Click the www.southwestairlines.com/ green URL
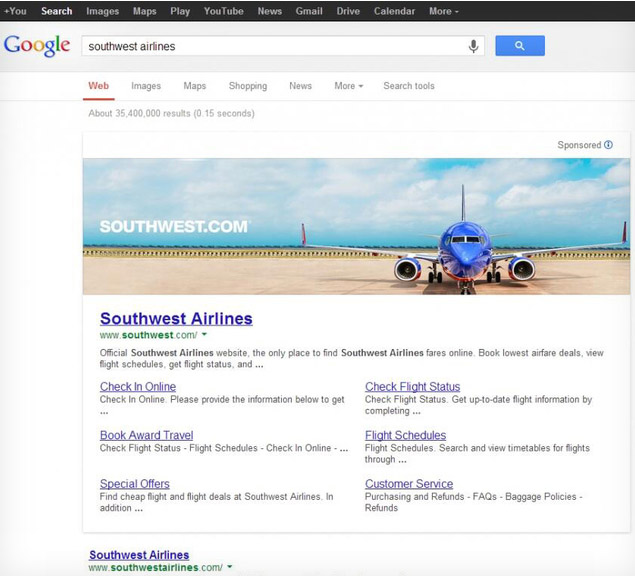This screenshot has width=635, height=576. [x=155, y=567]
